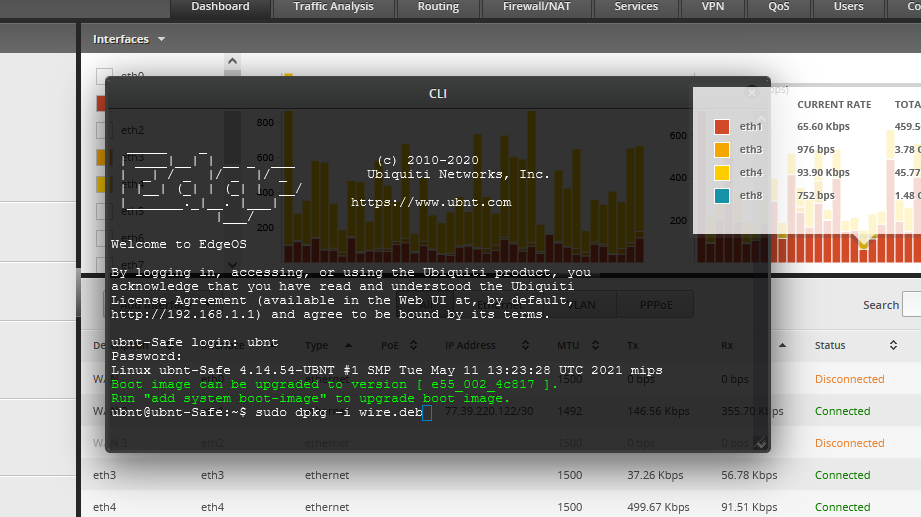Toggle the eth3 orange checkbox in interface list

tap(103, 157)
